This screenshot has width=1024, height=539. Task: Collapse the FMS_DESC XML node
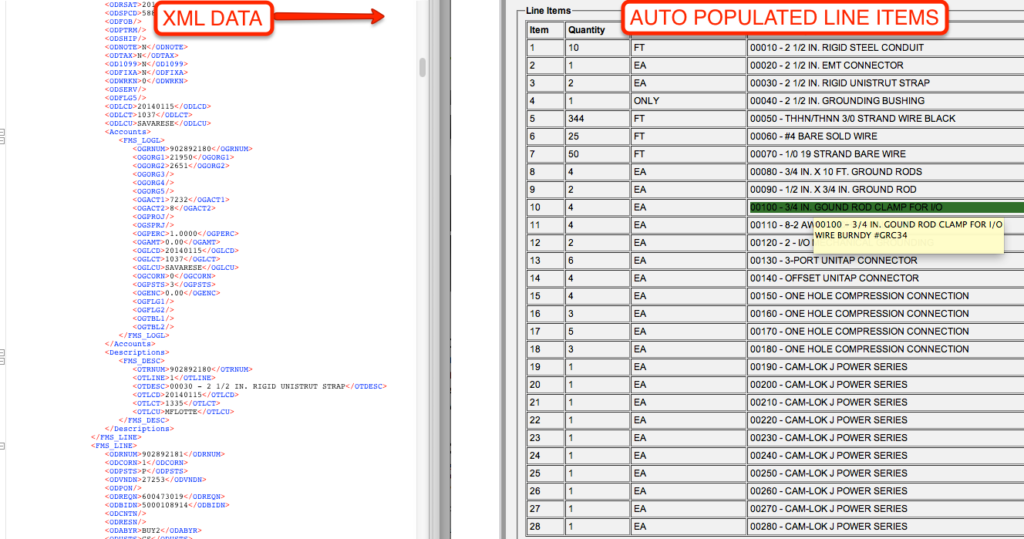[x=2, y=361]
